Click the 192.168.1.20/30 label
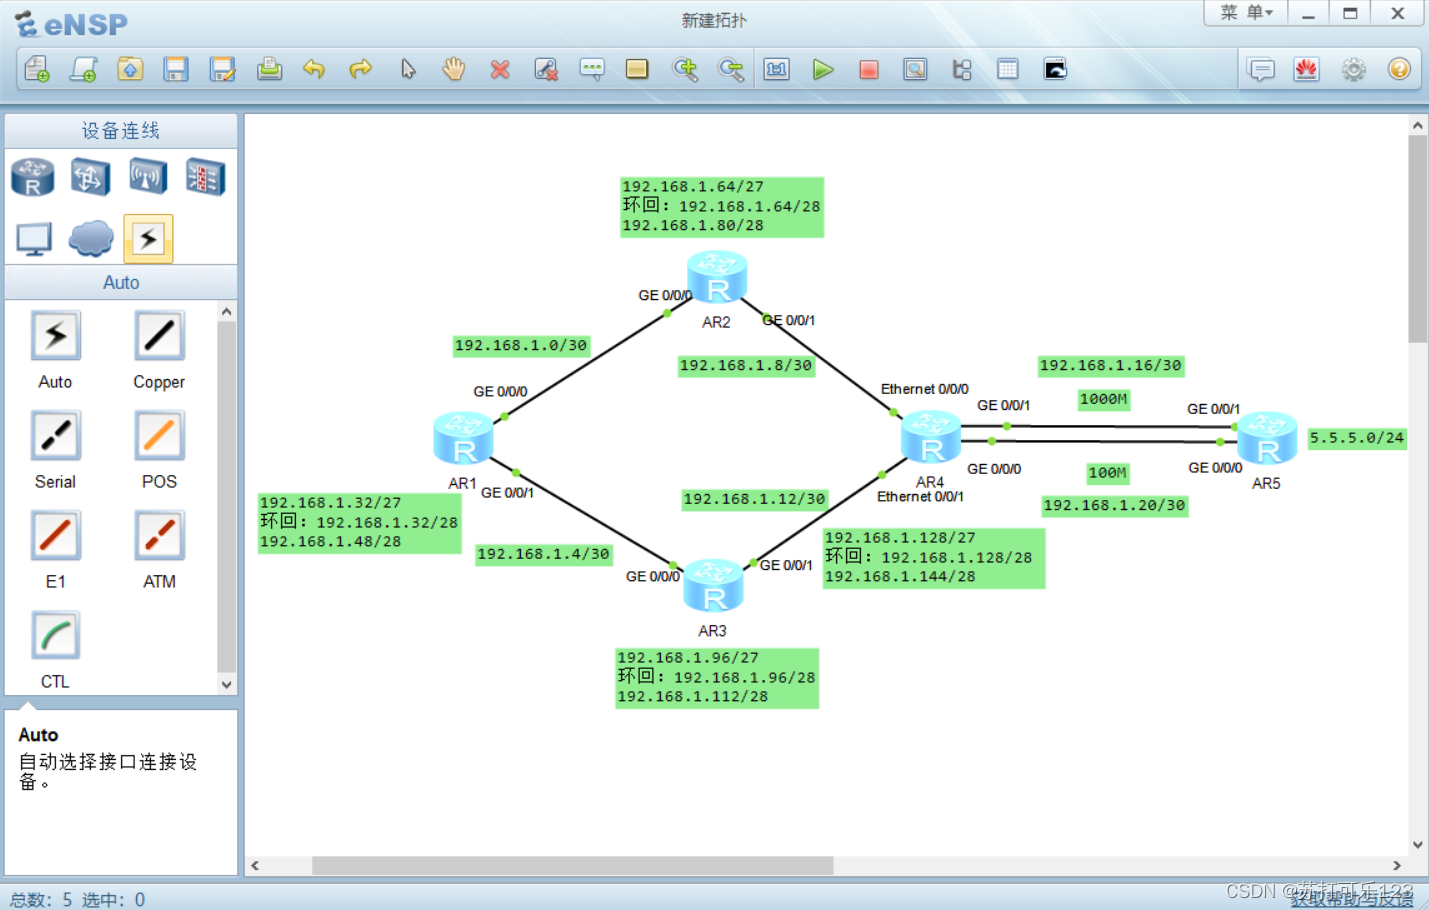 click(x=1115, y=506)
